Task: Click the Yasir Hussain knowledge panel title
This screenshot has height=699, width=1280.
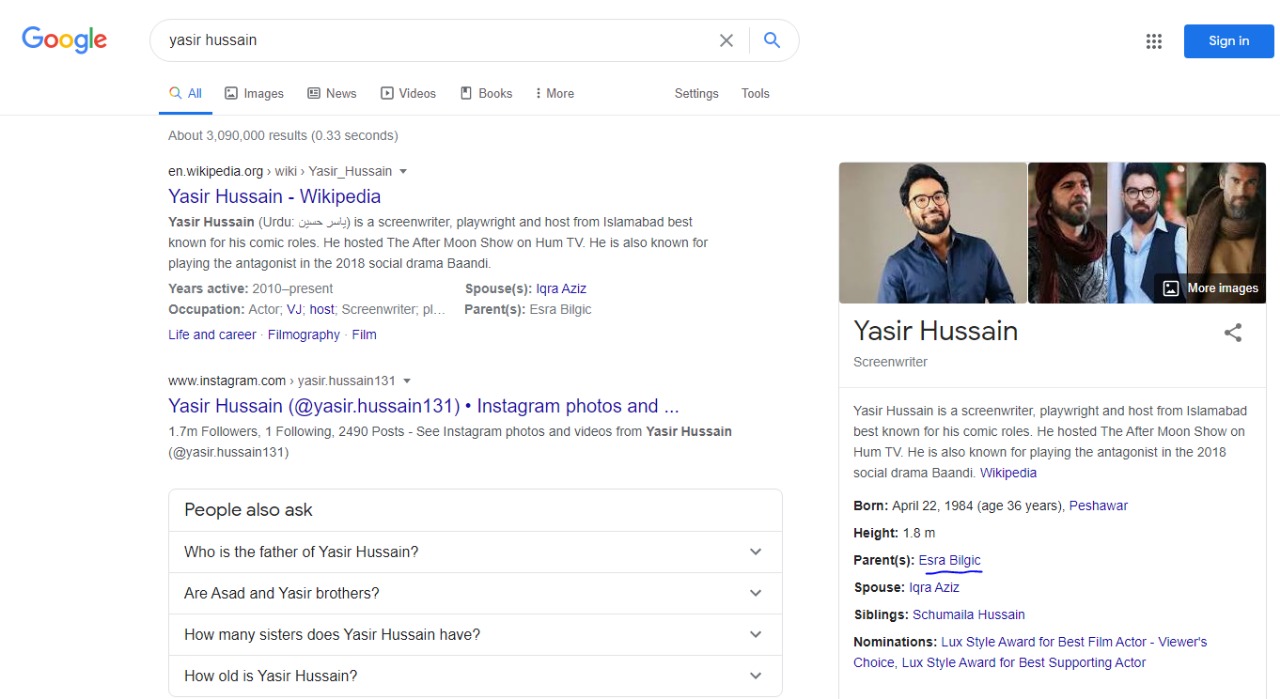Action: [x=936, y=331]
